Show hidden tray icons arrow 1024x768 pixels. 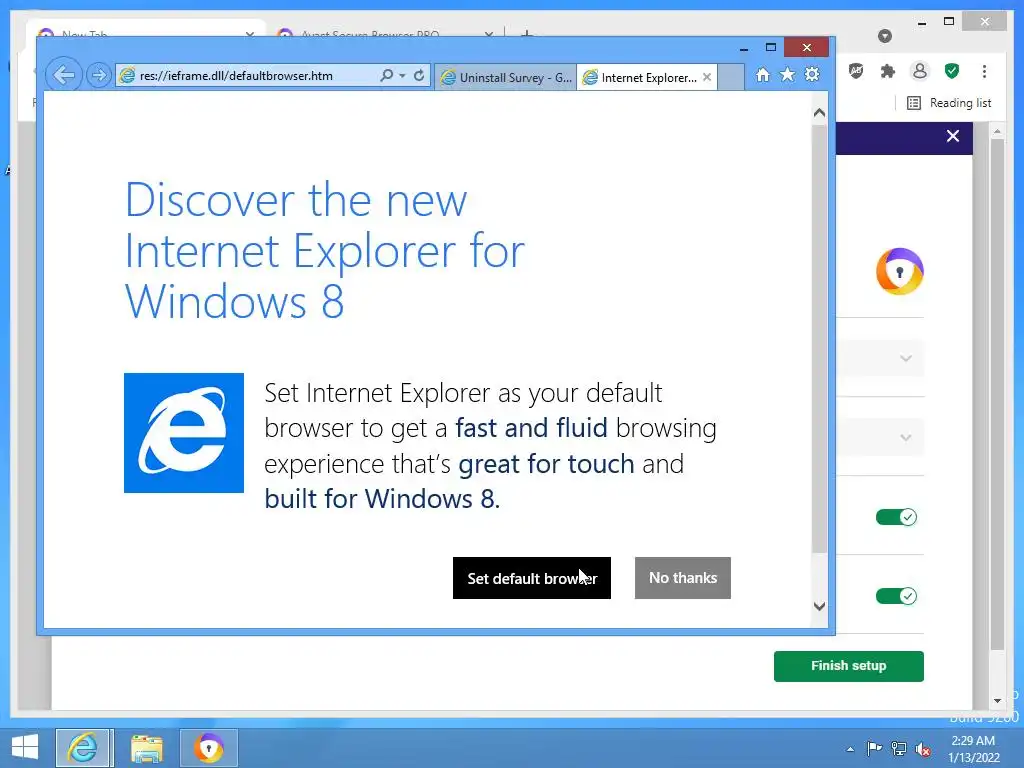tap(850, 749)
